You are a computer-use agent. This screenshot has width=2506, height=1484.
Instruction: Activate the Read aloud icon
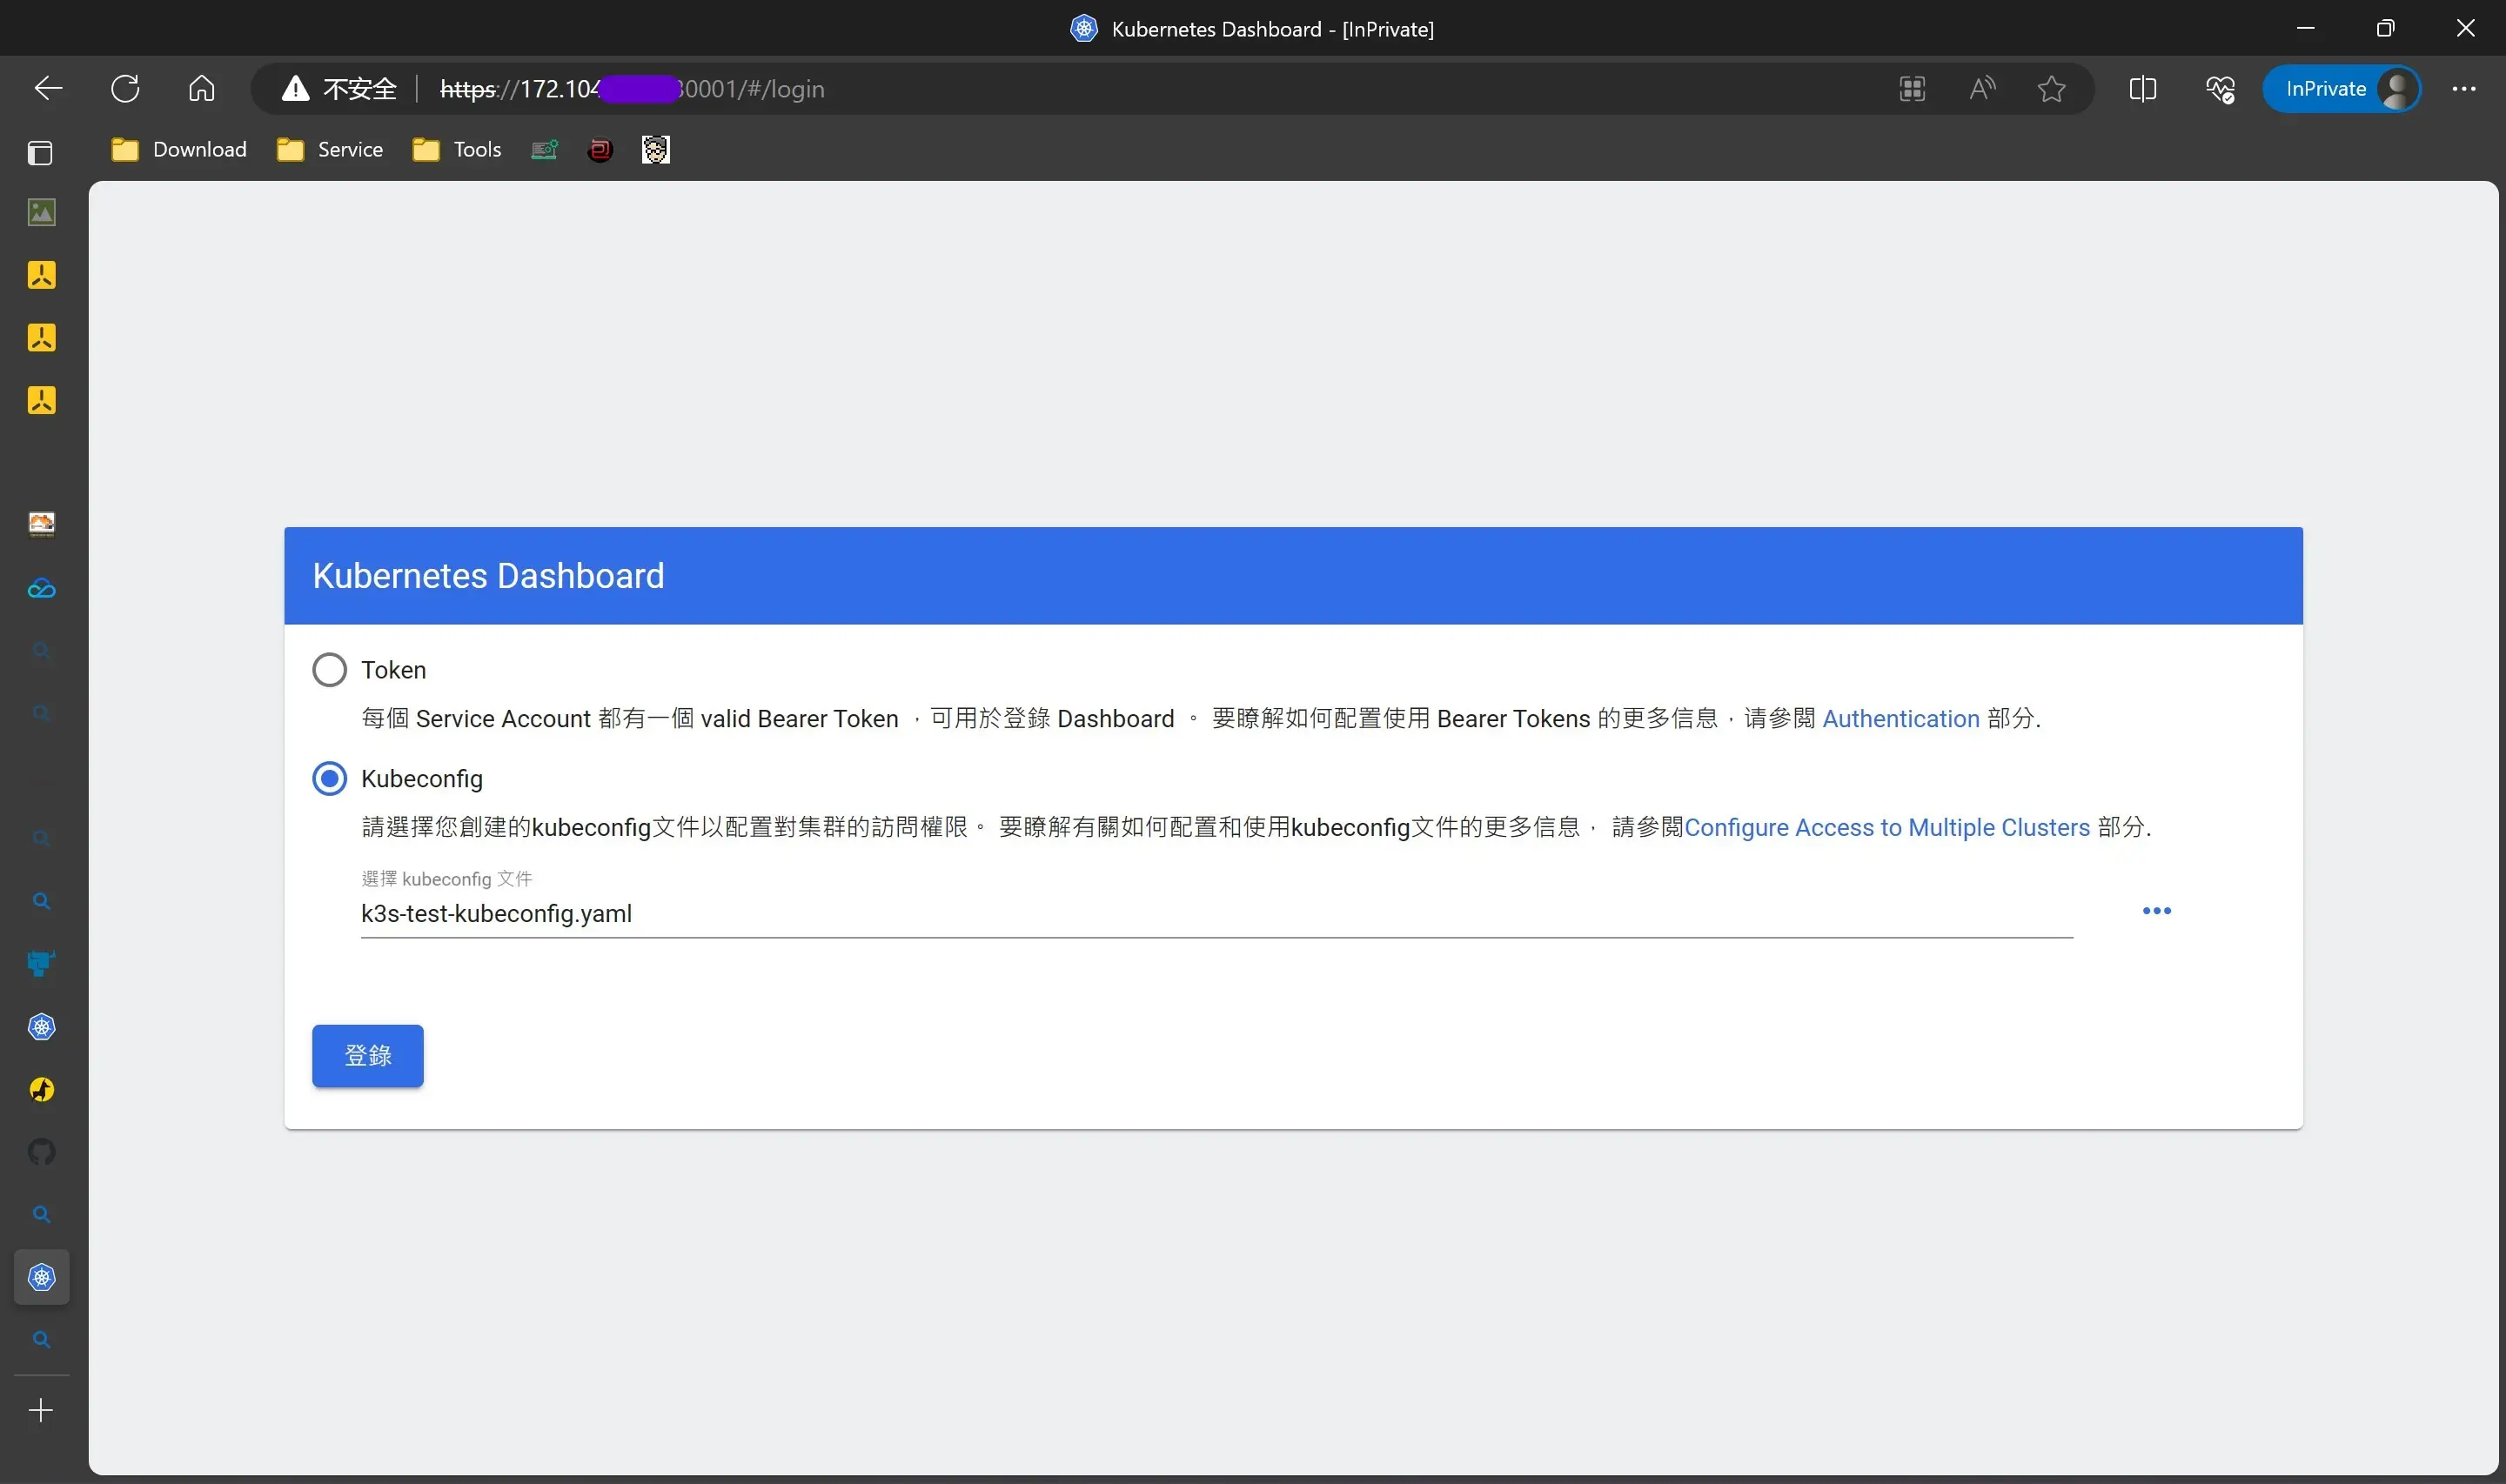click(x=1981, y=89)
